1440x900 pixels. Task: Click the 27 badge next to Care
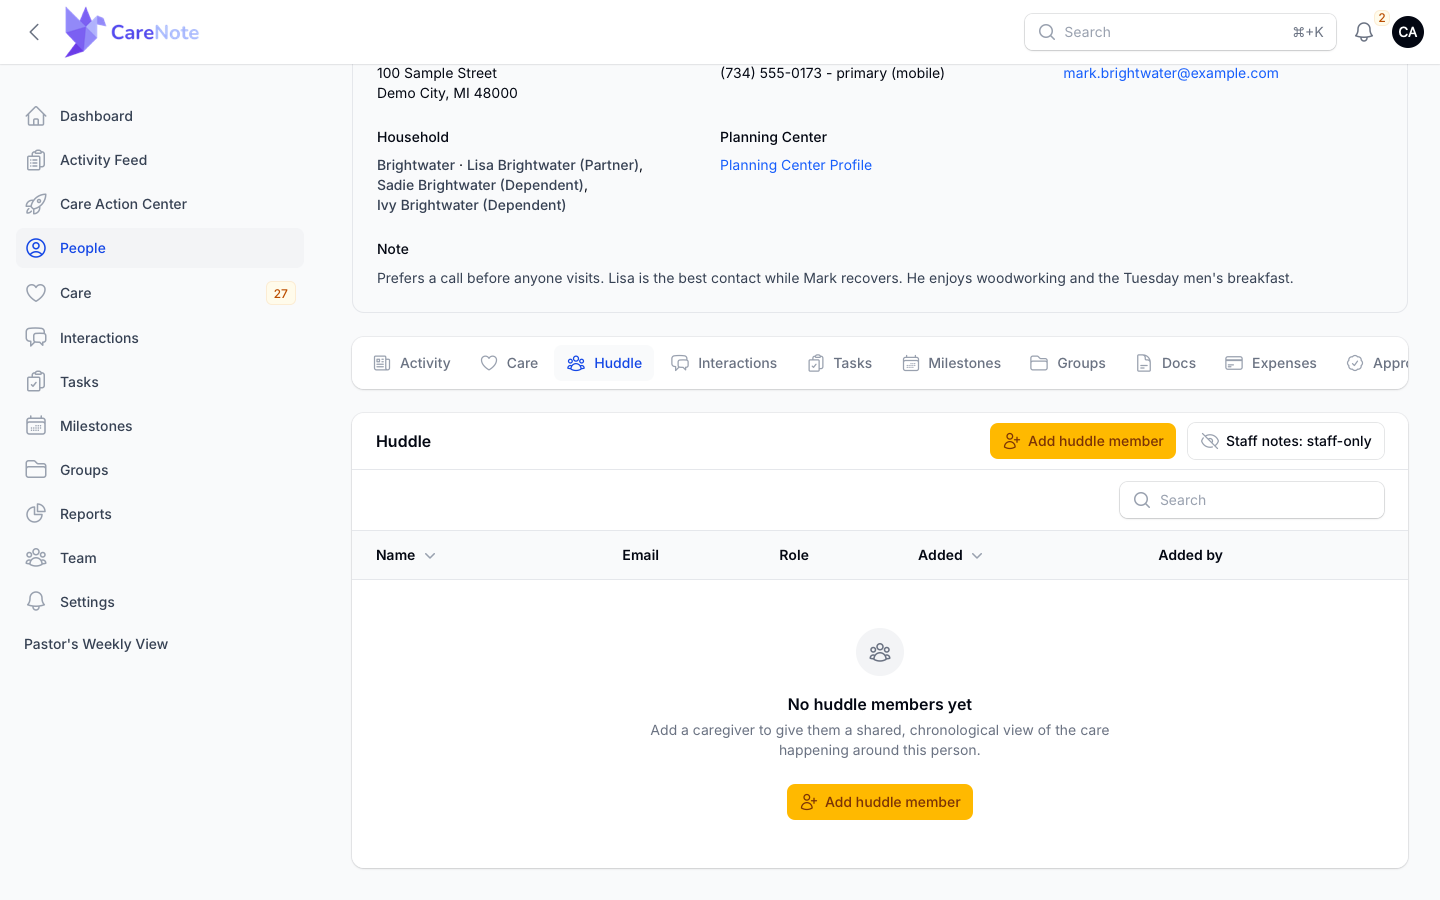click(281, 293)
